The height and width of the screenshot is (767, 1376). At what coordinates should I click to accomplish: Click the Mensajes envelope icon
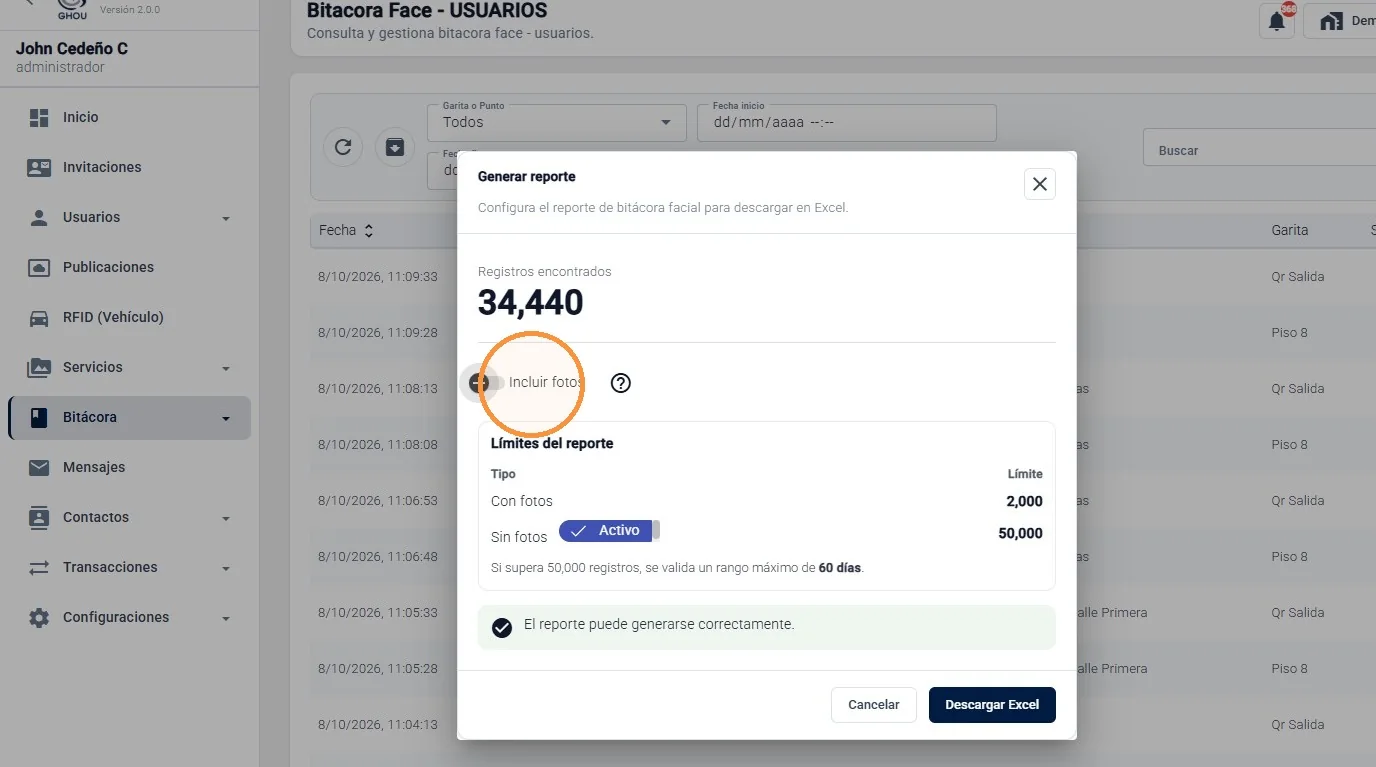39,467
